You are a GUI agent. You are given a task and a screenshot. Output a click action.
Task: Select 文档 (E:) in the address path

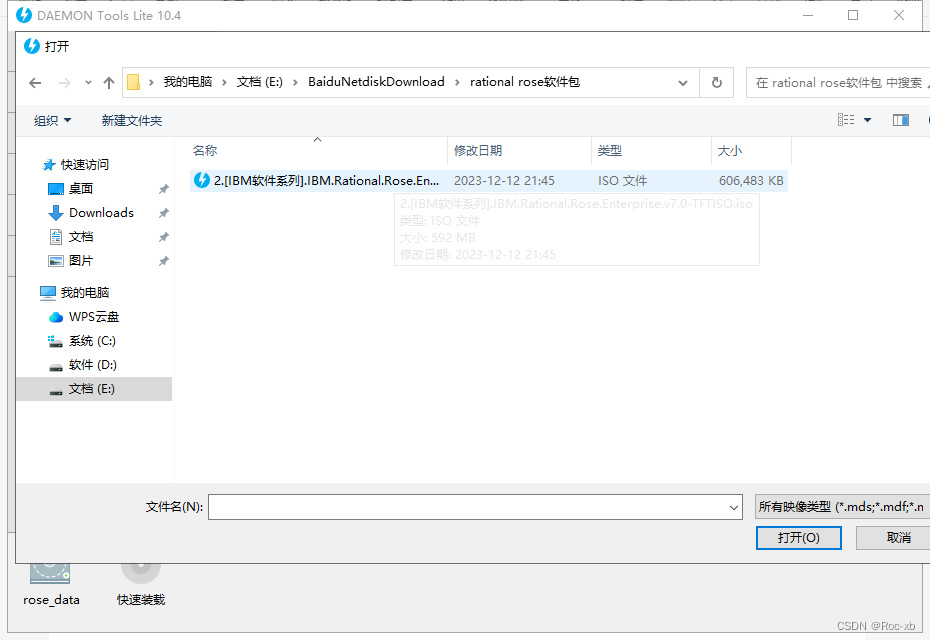point(260,82)
